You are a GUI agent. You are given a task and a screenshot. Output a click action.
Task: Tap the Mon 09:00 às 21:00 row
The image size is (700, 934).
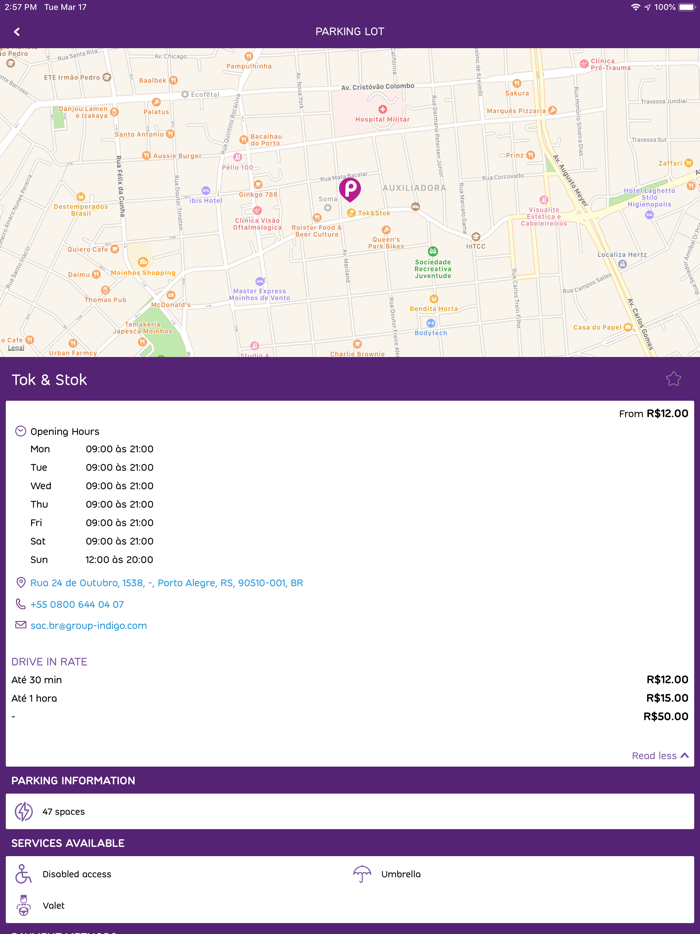92,449
